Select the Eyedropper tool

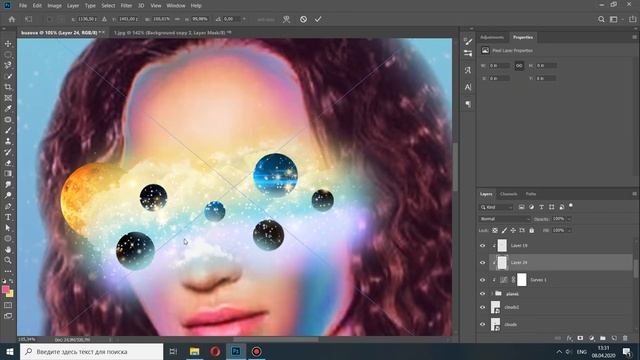point(8,109)
